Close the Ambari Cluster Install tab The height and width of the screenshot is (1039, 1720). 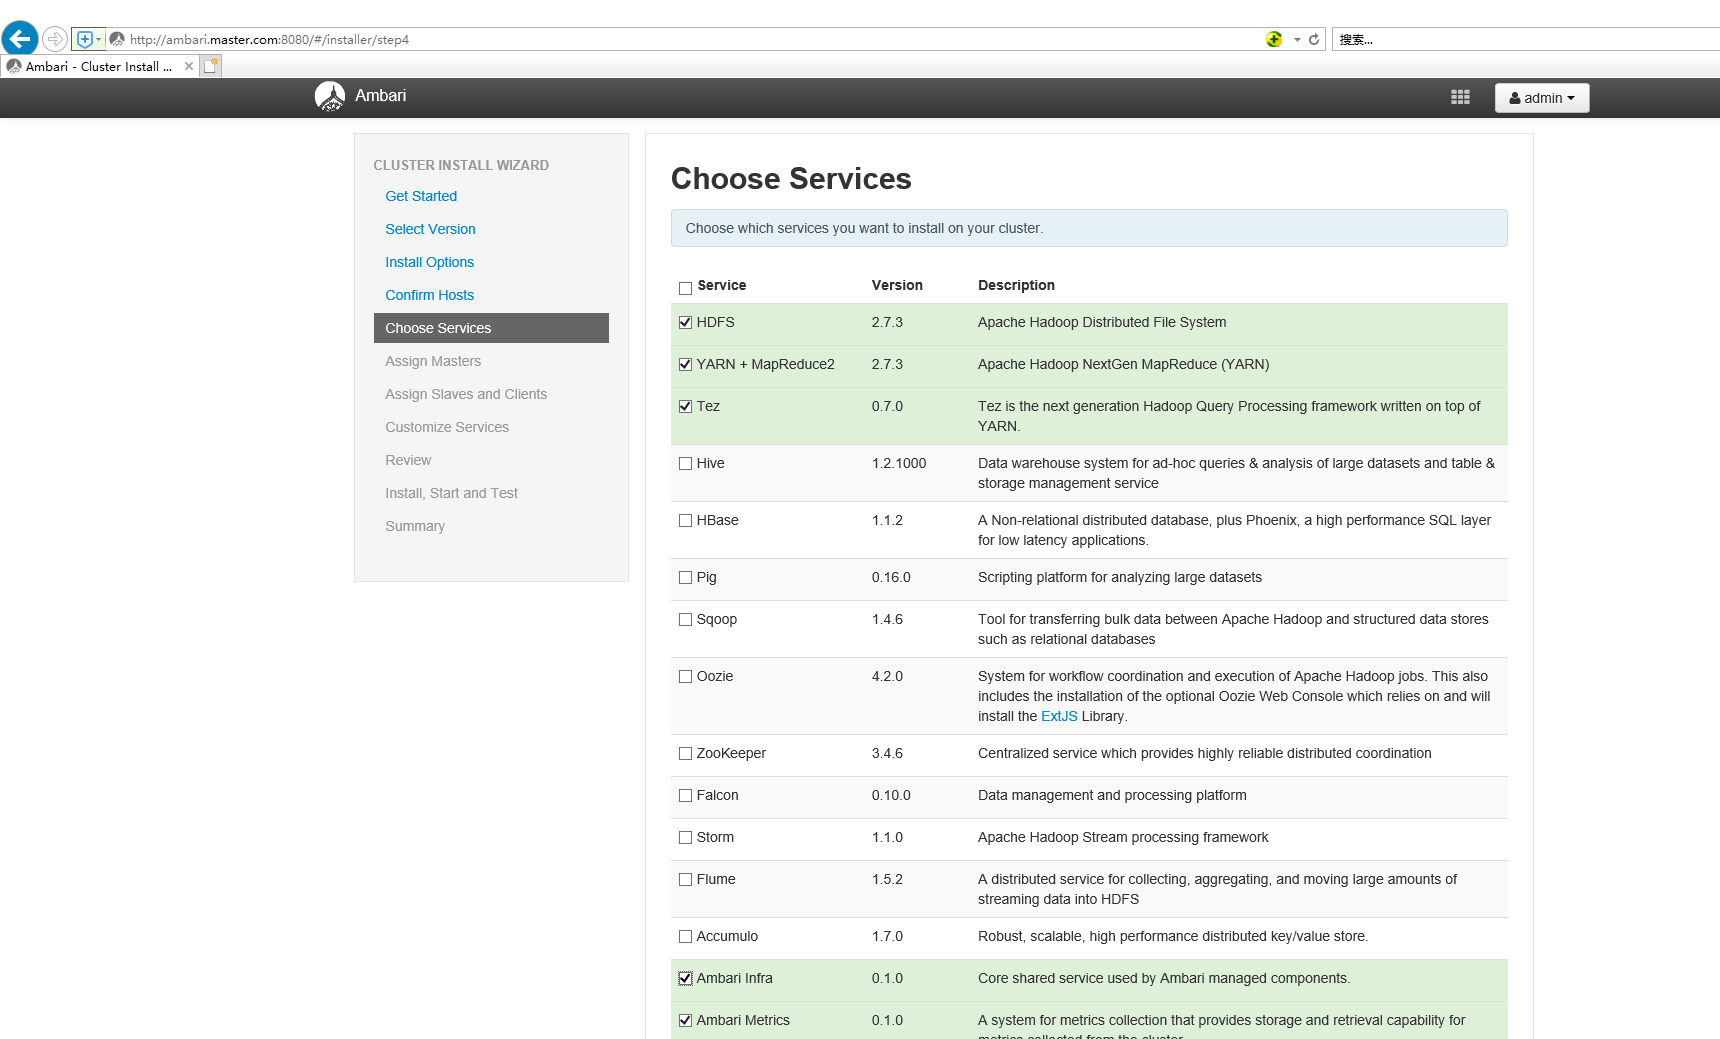tap(189, 66)
